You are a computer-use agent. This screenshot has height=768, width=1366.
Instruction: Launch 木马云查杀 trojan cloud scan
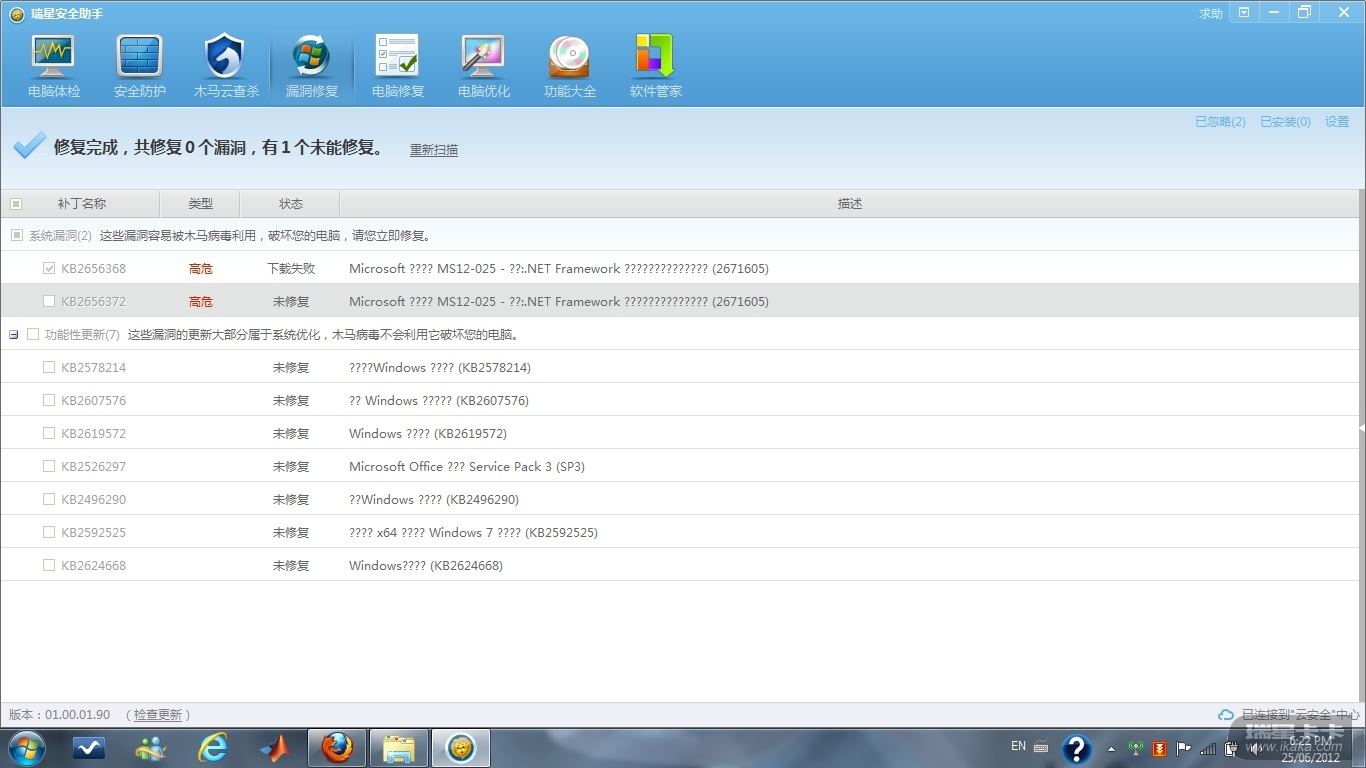tap(226, 67)
